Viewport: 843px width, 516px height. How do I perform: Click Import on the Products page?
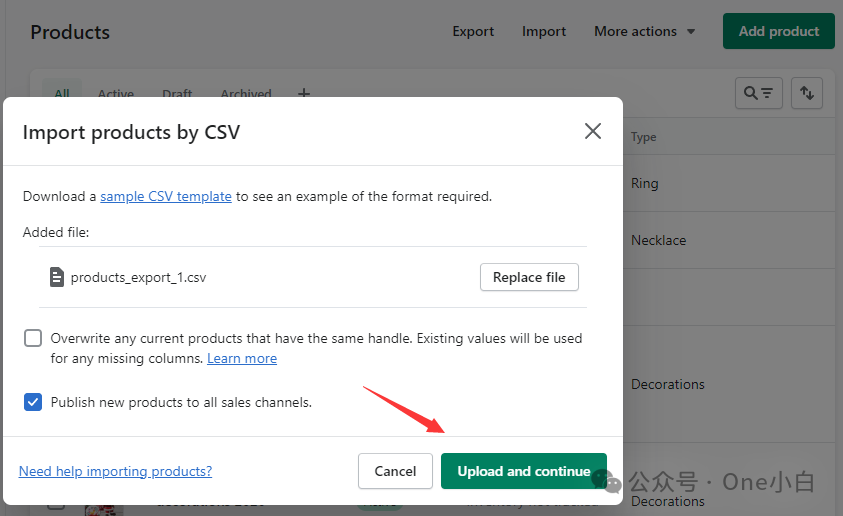click(x=544, y=31)
